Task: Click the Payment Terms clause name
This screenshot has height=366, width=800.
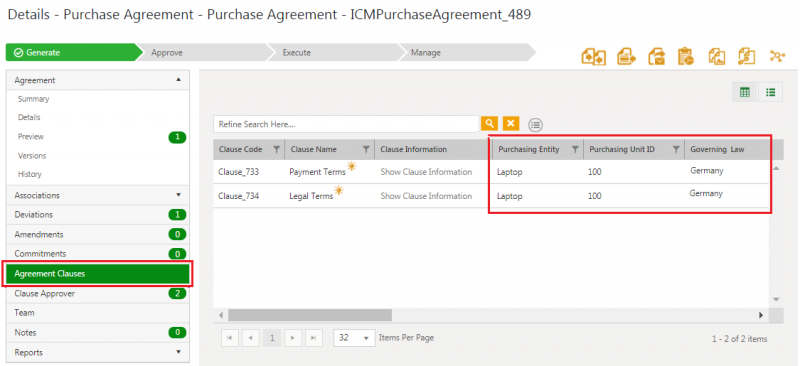Action: (x=317, y=172)
